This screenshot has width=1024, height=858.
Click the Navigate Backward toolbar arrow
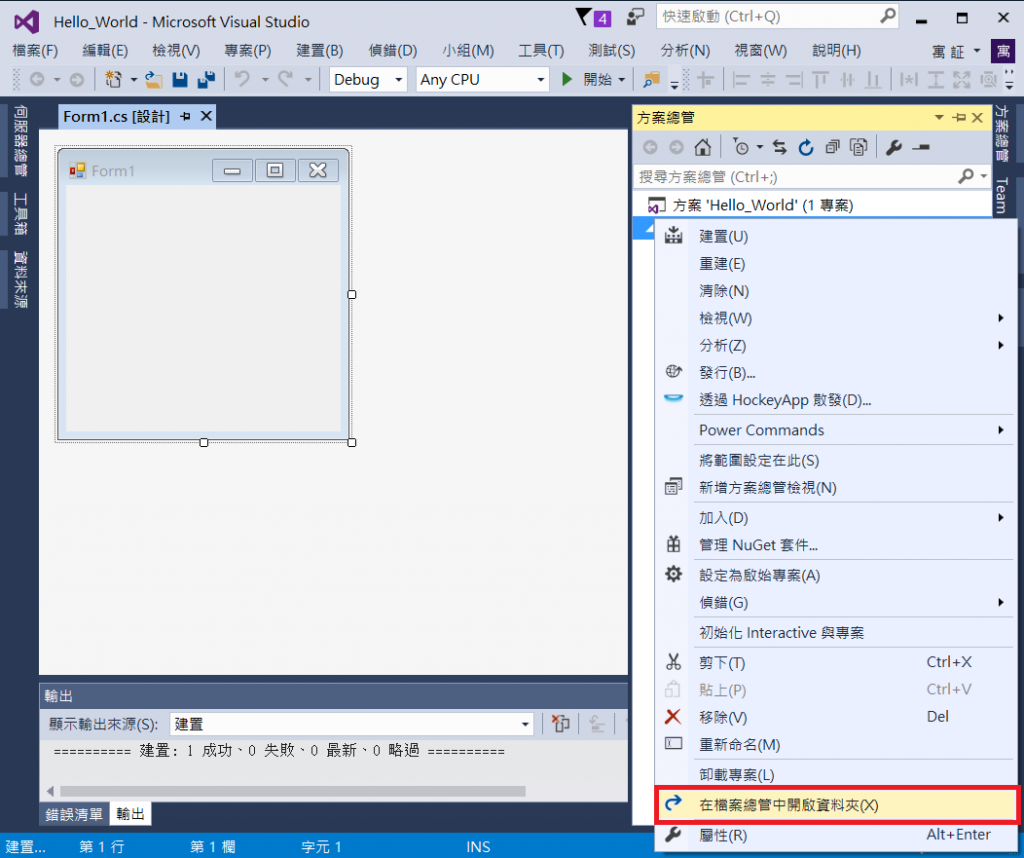pos(37,80)
